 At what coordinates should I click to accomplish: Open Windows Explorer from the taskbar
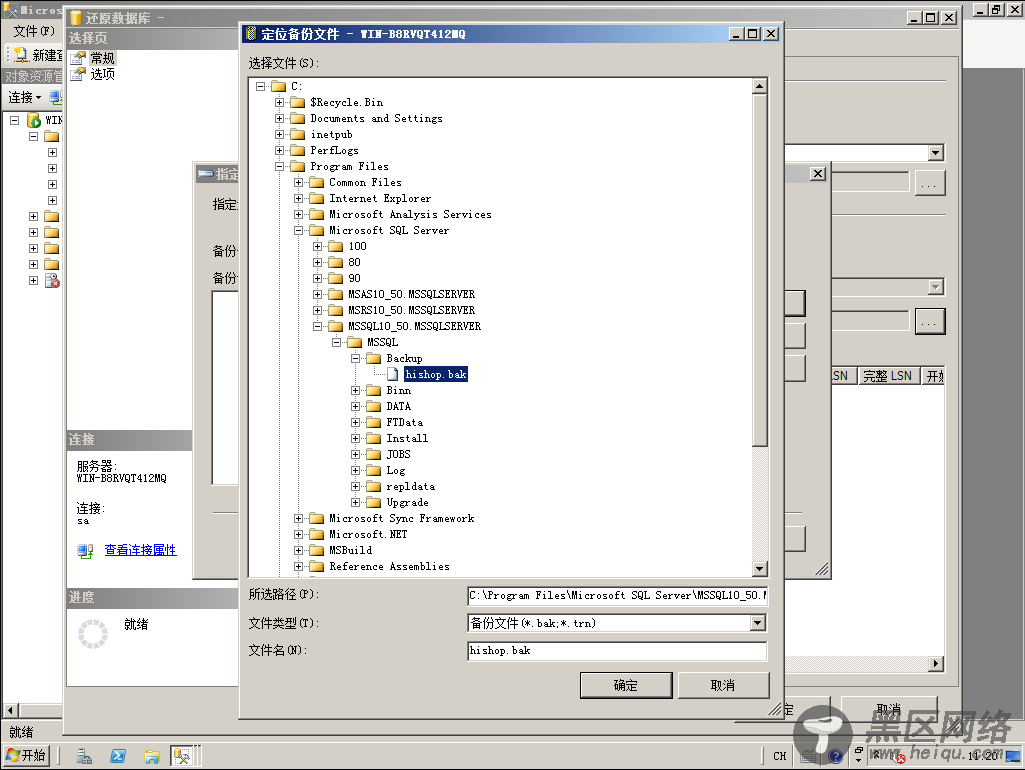(152, 757)
